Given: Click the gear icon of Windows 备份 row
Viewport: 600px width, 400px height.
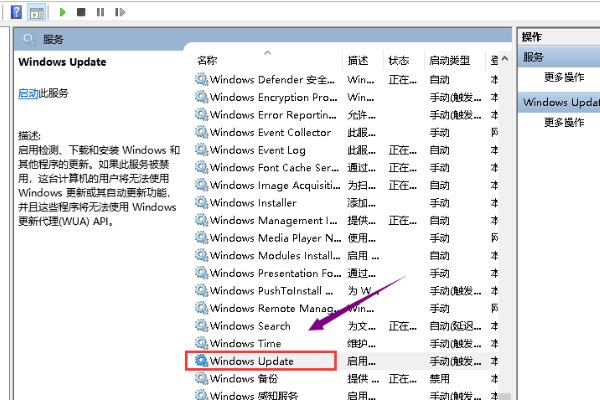Looking at the screenshot, I should [201, 379].
